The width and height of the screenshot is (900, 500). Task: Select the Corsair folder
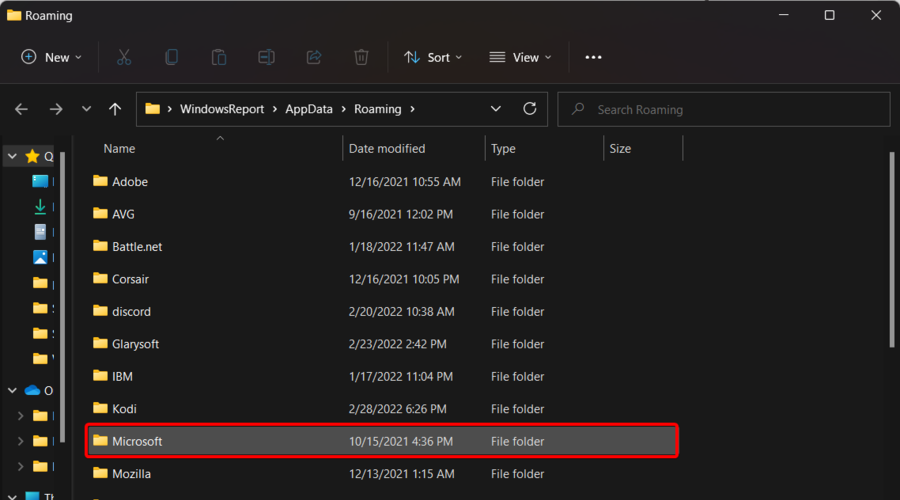[382, 279]
